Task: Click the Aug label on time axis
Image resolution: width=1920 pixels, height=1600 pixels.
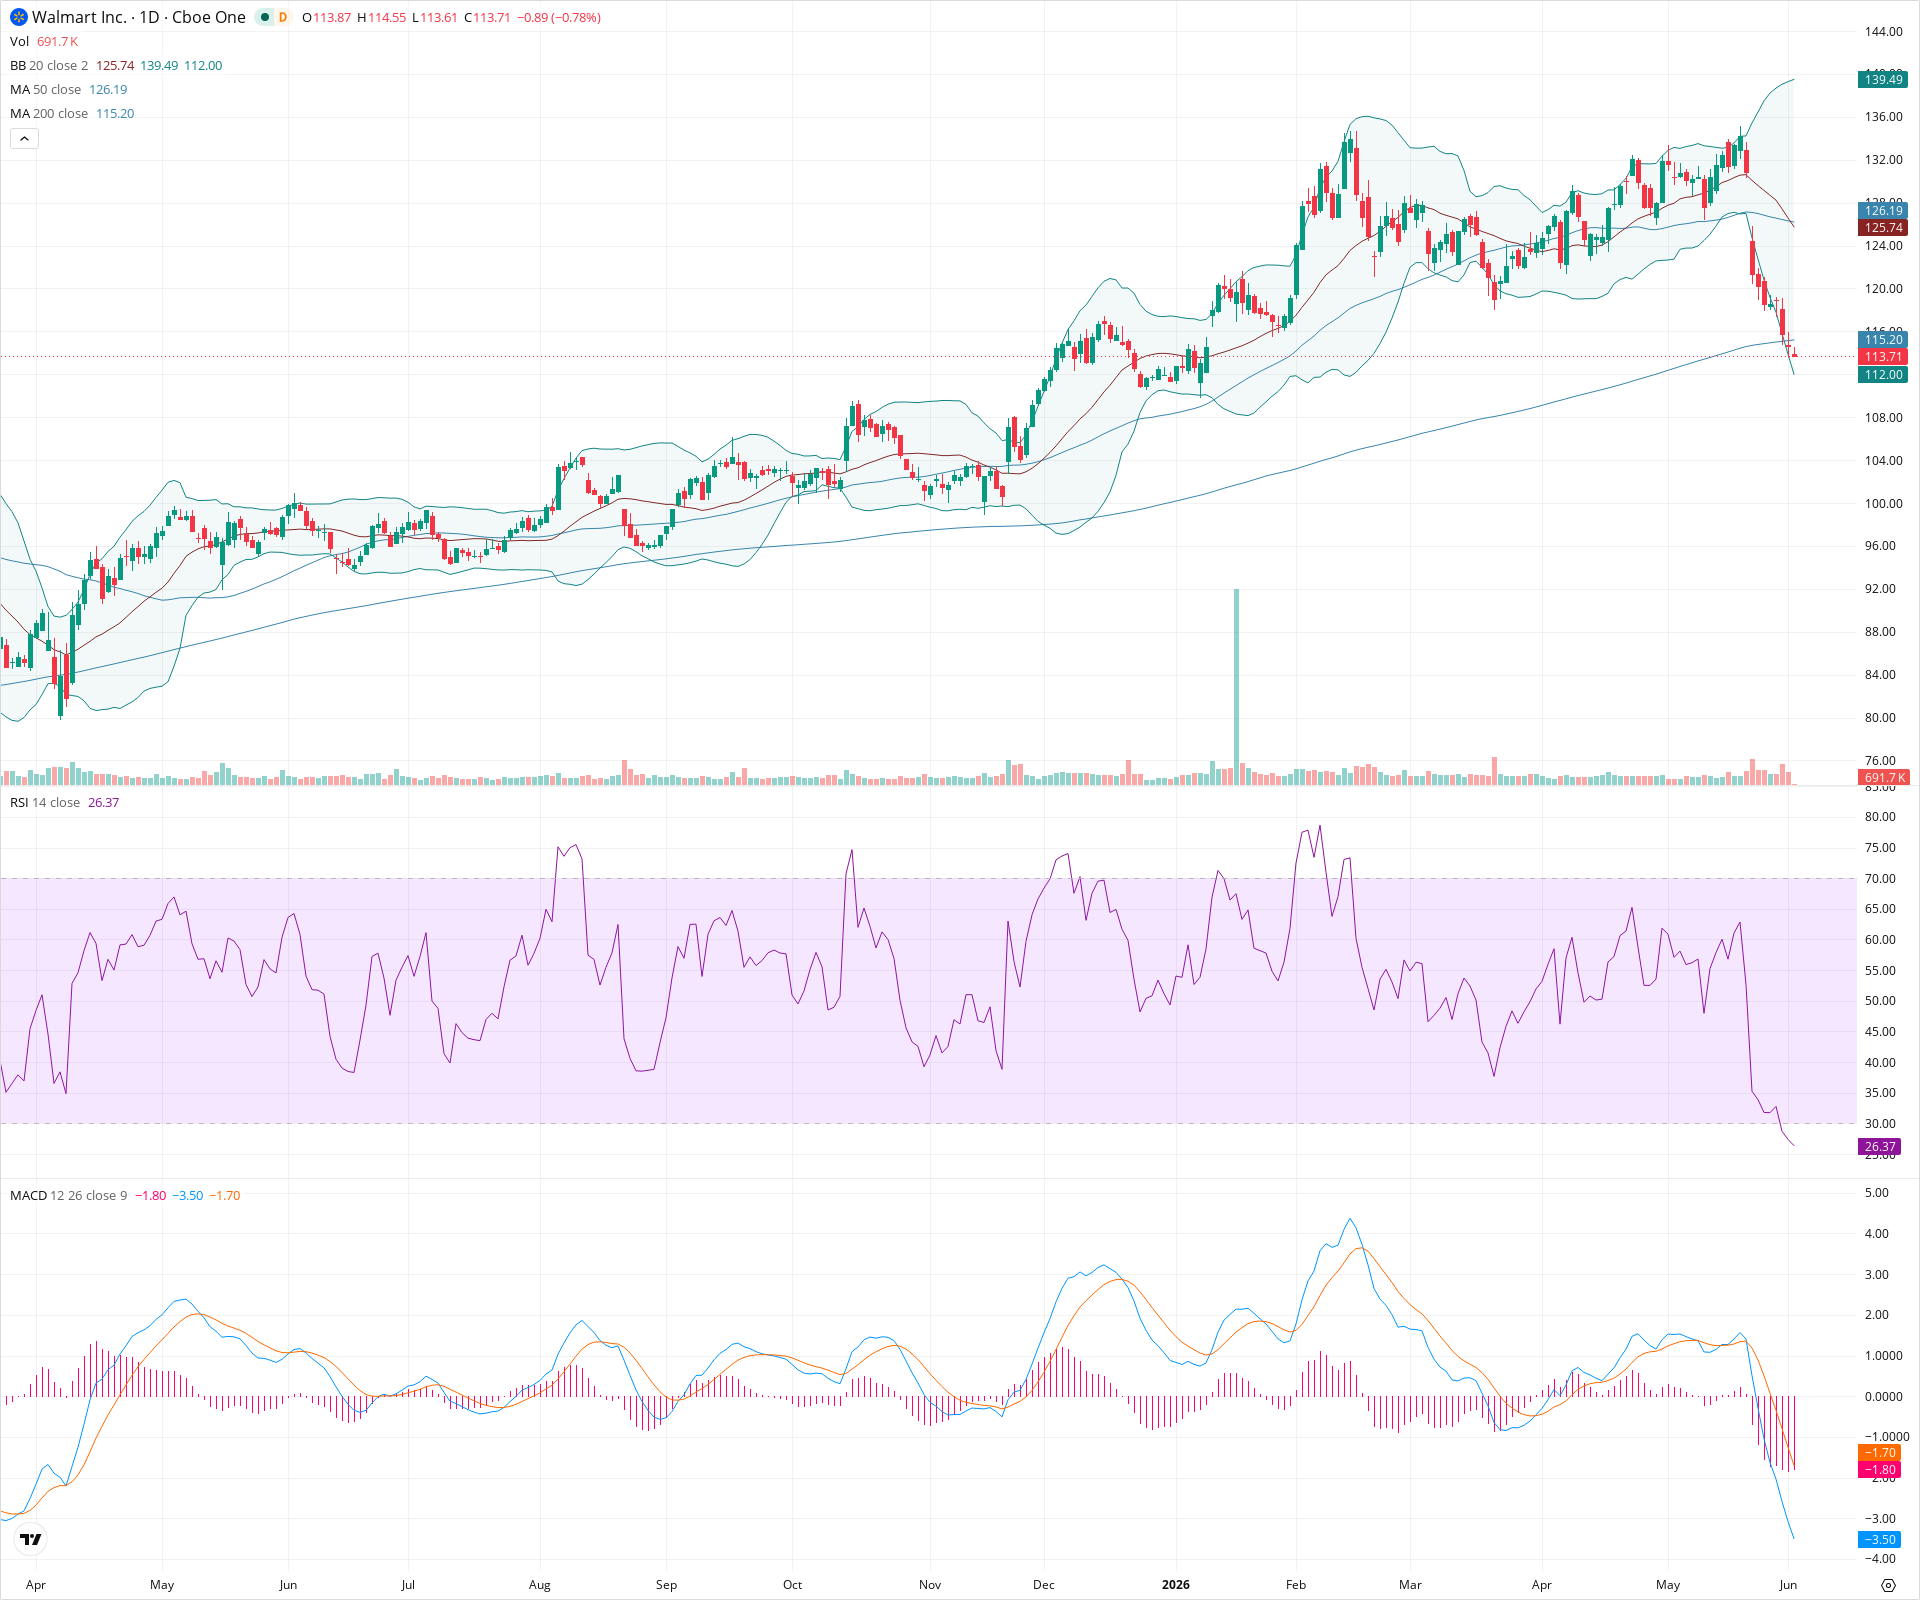Action: [540, 1585]
